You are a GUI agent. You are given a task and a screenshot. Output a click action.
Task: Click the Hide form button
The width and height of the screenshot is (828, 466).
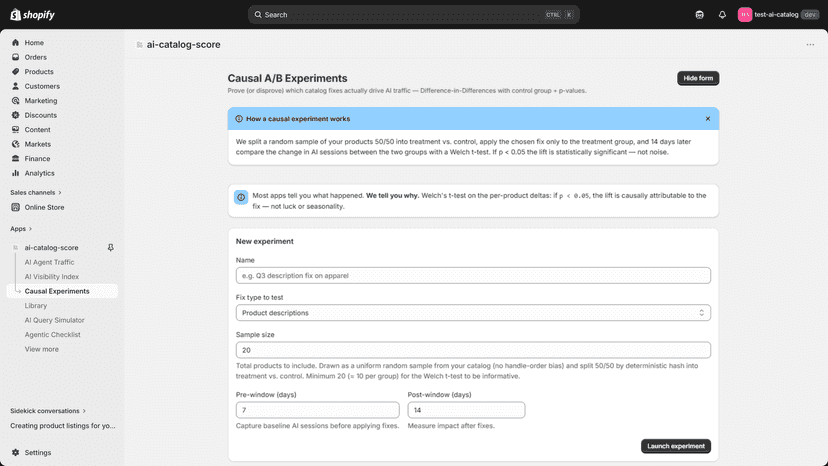click(x=698, y=78)
